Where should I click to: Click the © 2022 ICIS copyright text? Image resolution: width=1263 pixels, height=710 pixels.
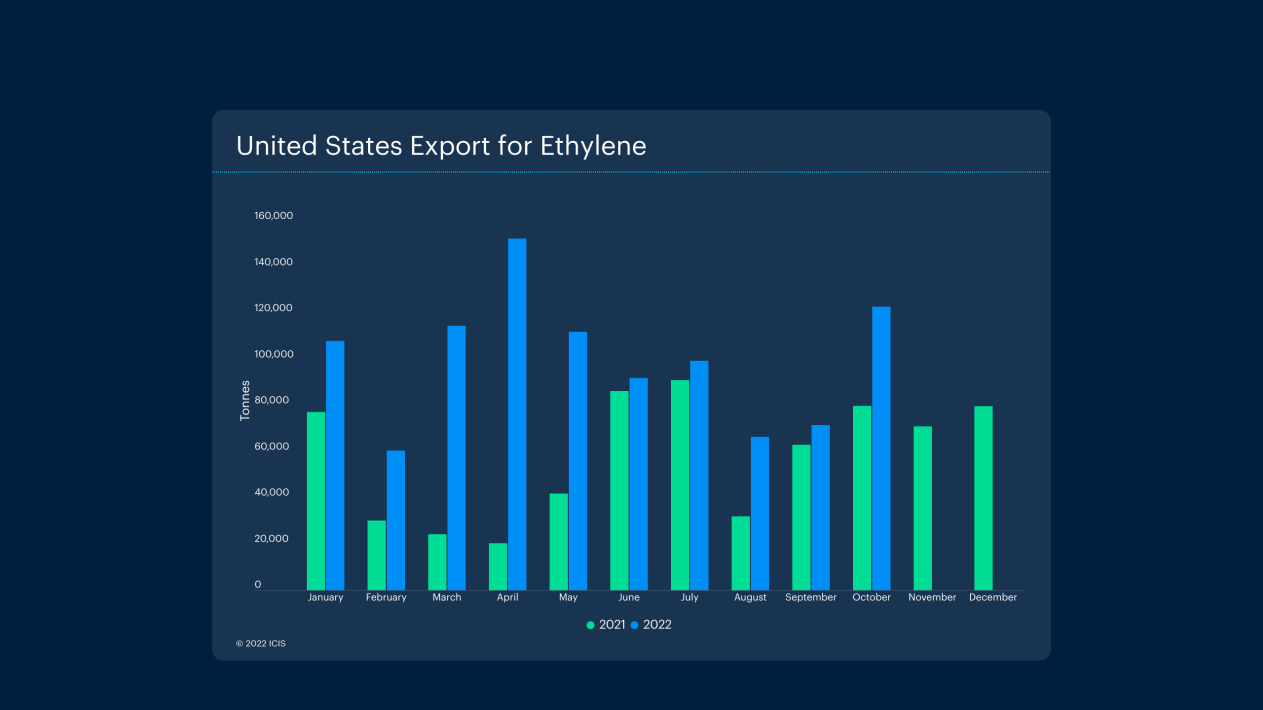pos(260,643)
